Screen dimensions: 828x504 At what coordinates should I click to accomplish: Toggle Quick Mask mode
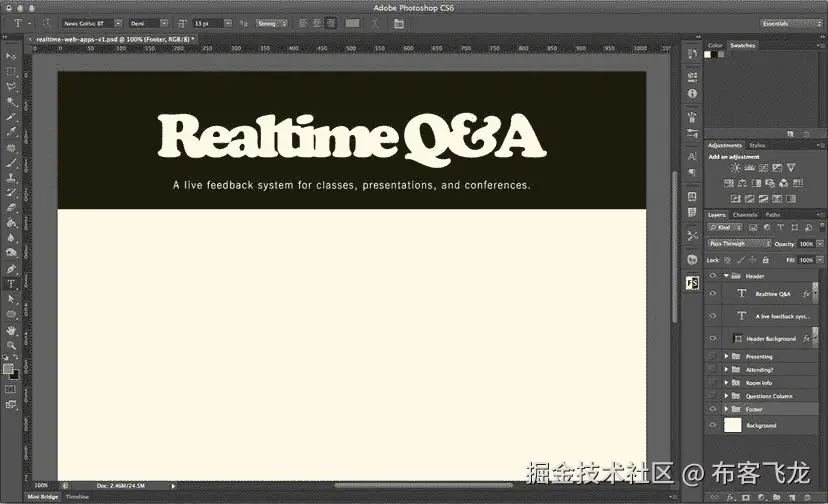(x=11, y=389)
